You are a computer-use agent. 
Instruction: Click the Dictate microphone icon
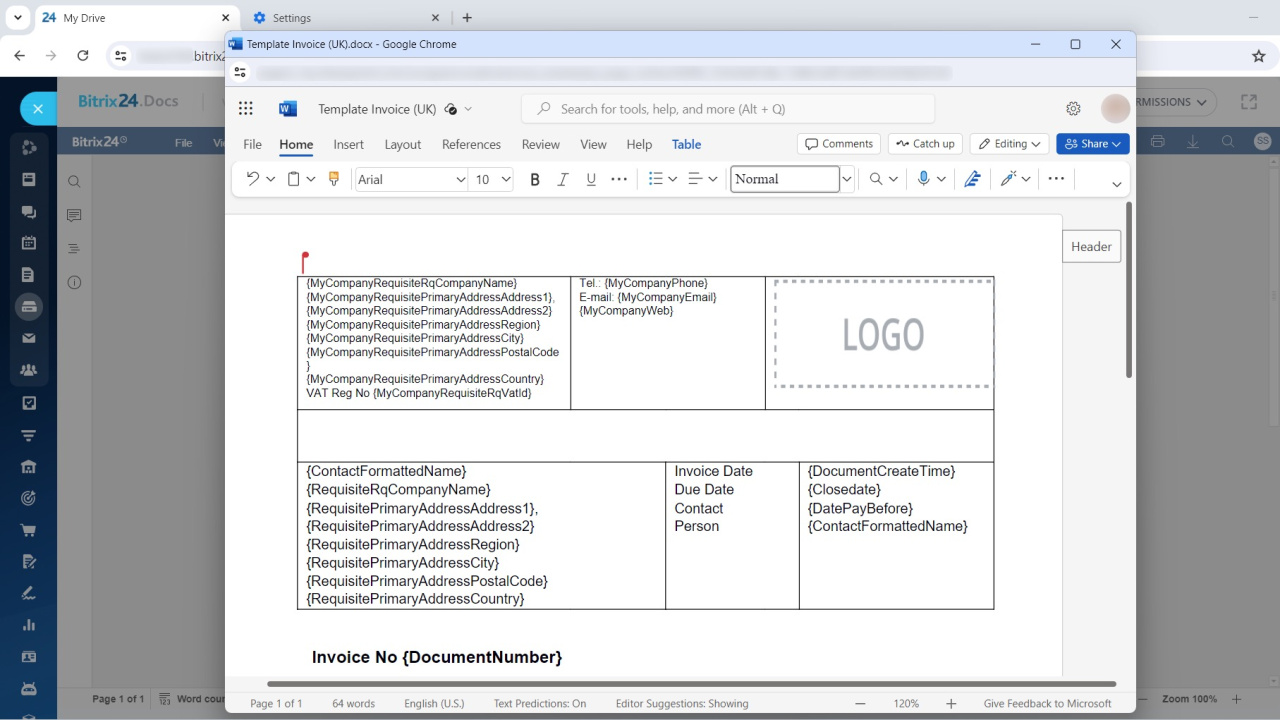(924, 179)
